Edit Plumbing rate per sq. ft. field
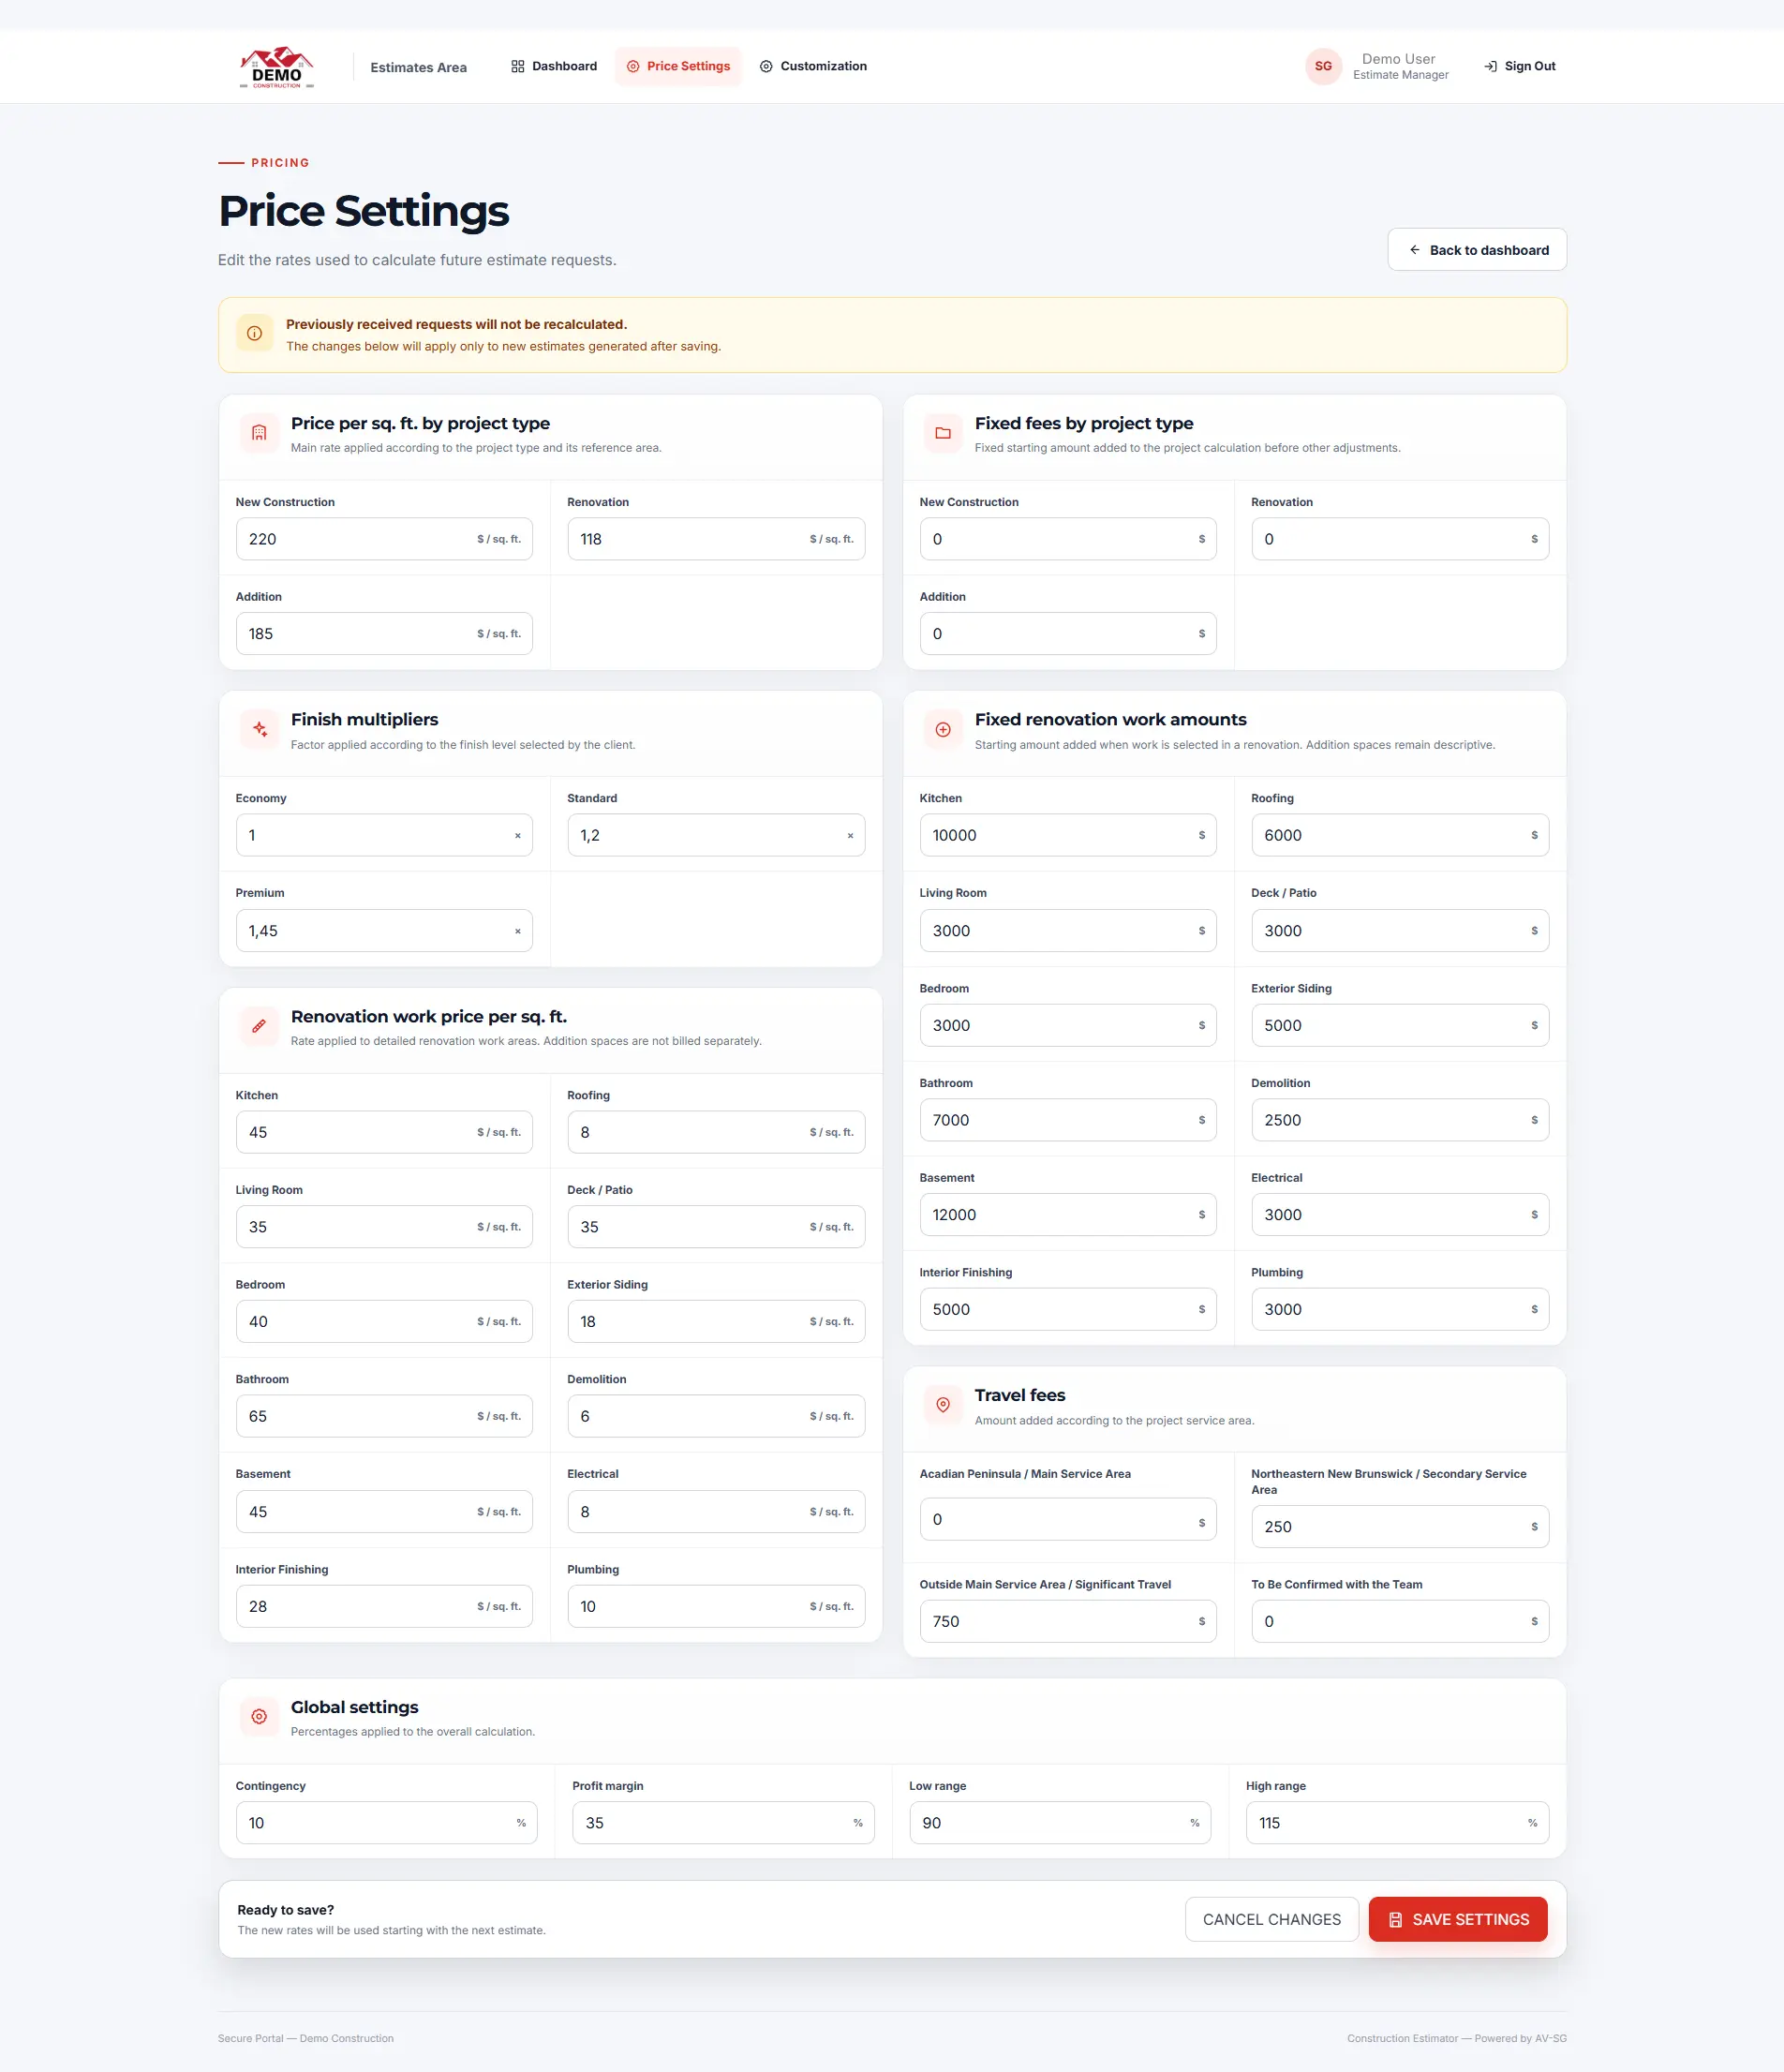1784x2072 pixels. pos(716,1607)
